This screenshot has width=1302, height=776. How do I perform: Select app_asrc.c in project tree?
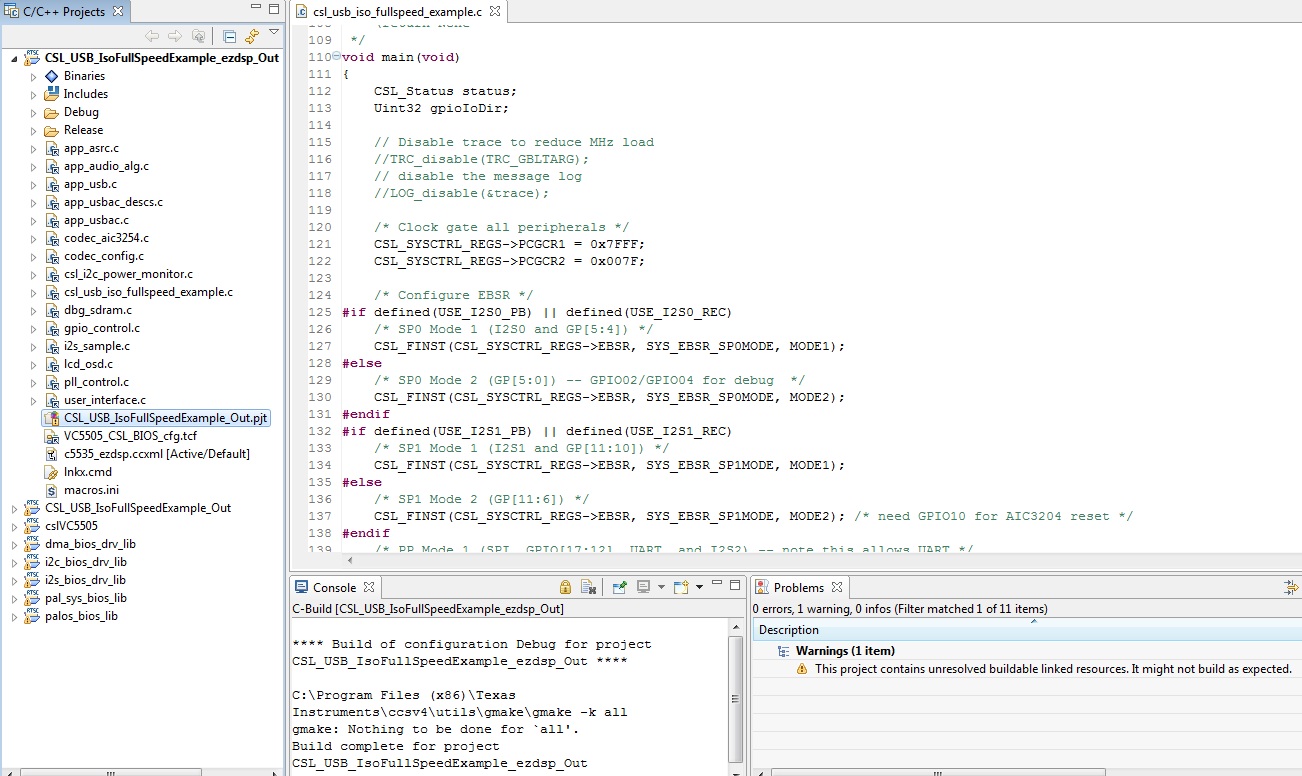pyautogui.click(x=91, y=148)
